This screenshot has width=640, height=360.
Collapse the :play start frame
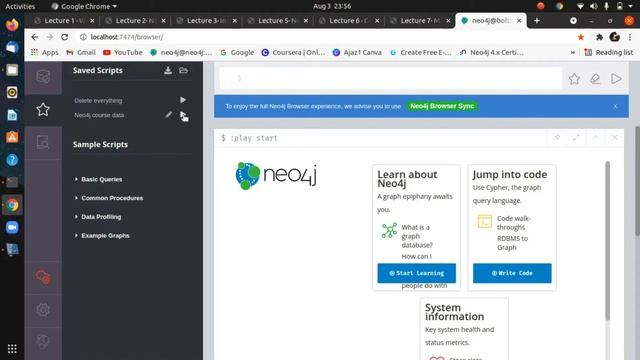pos(595,138)
